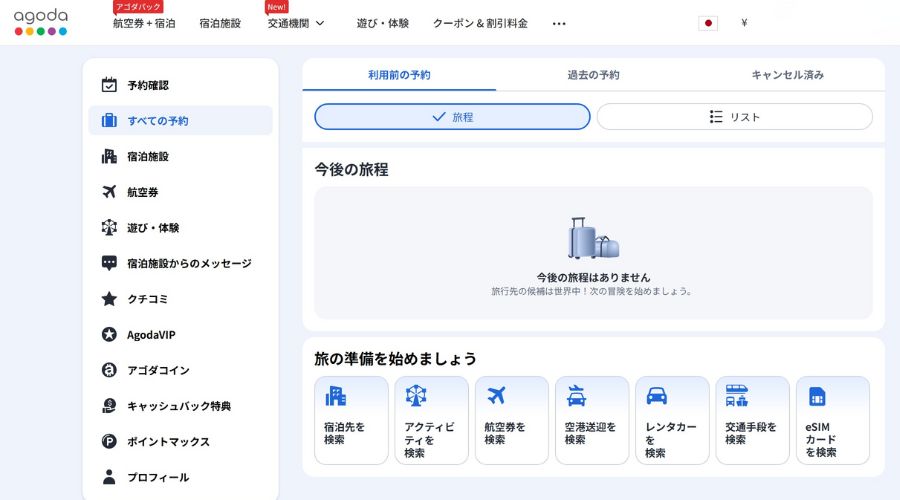Open the クチコミ sidebar link

click(180, 299)
